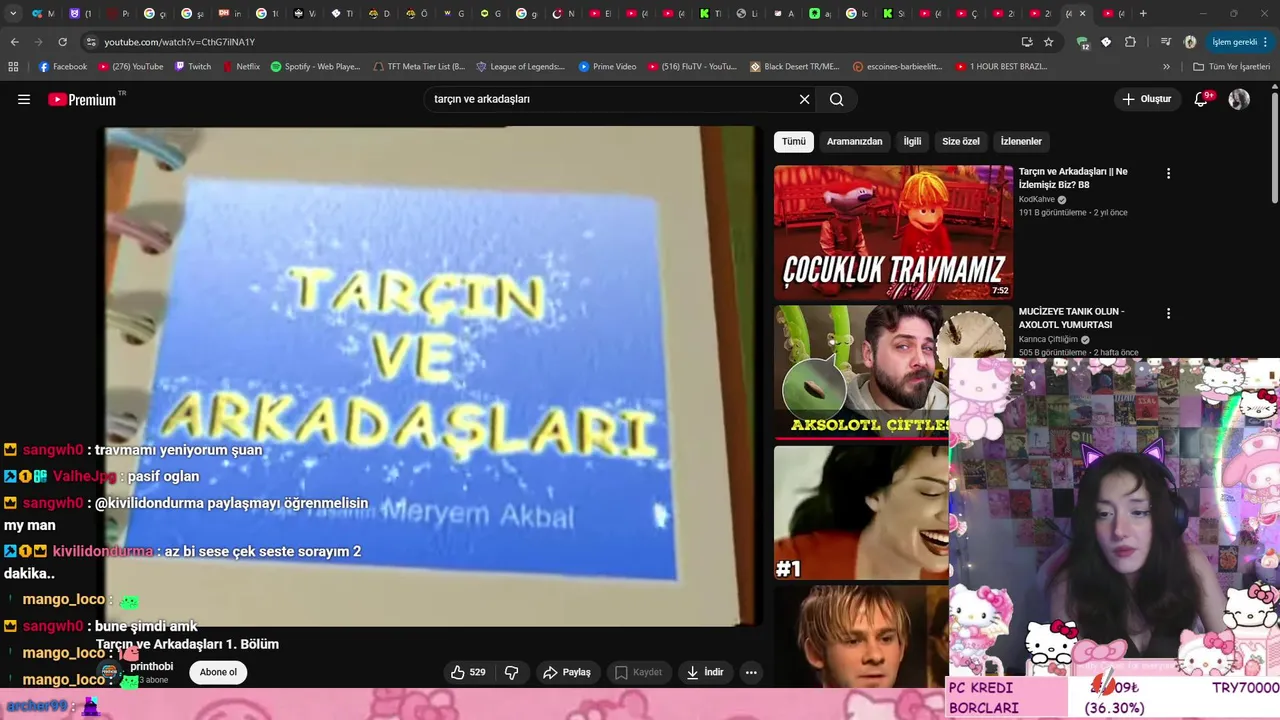1280x720 pixels.
Task: Open the Netflix bookmark
Action: click(x=241, y=67)
